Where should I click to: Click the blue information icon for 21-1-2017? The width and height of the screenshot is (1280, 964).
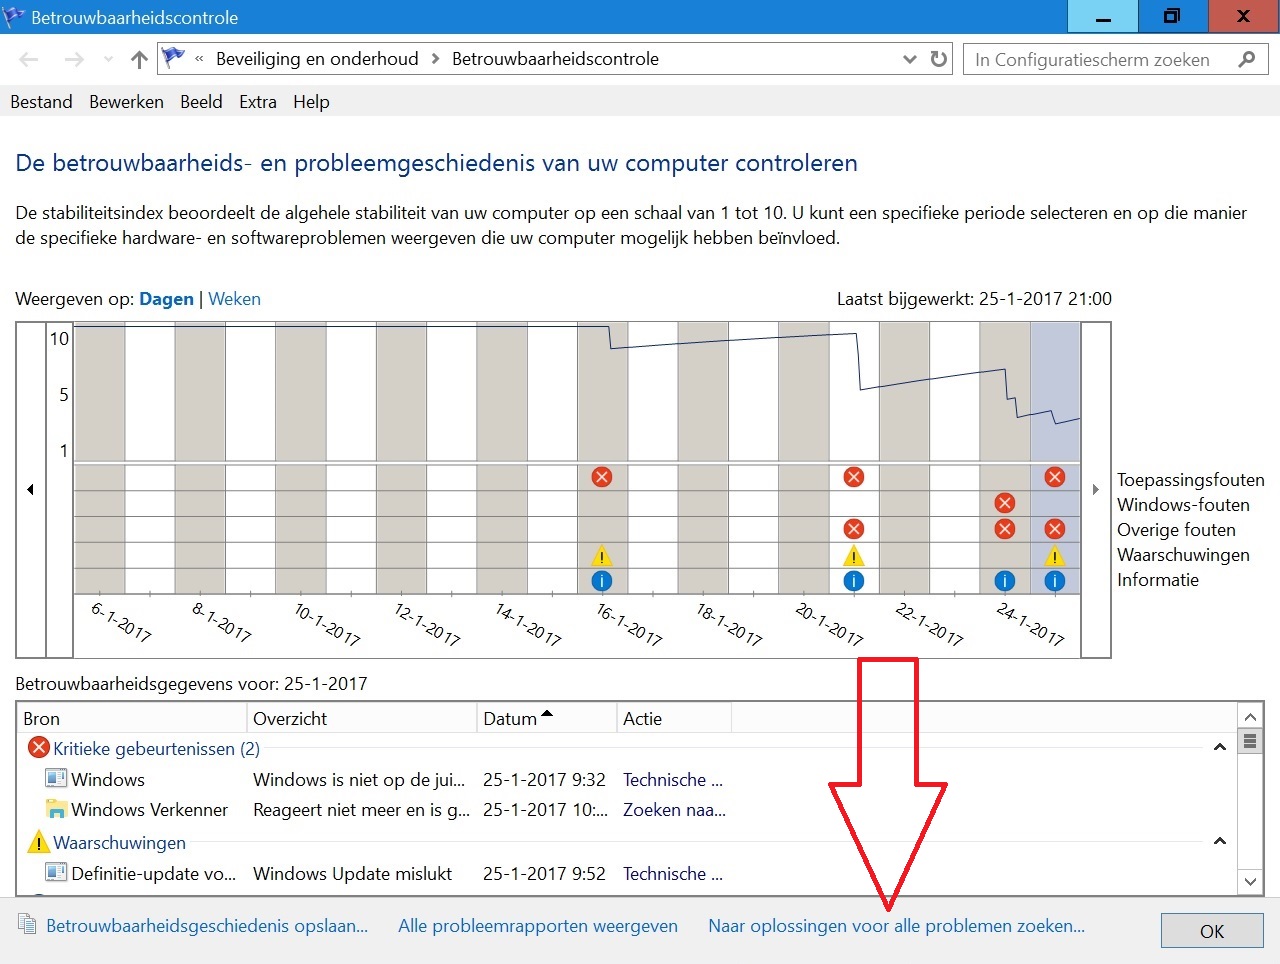(x=854, y=580)
